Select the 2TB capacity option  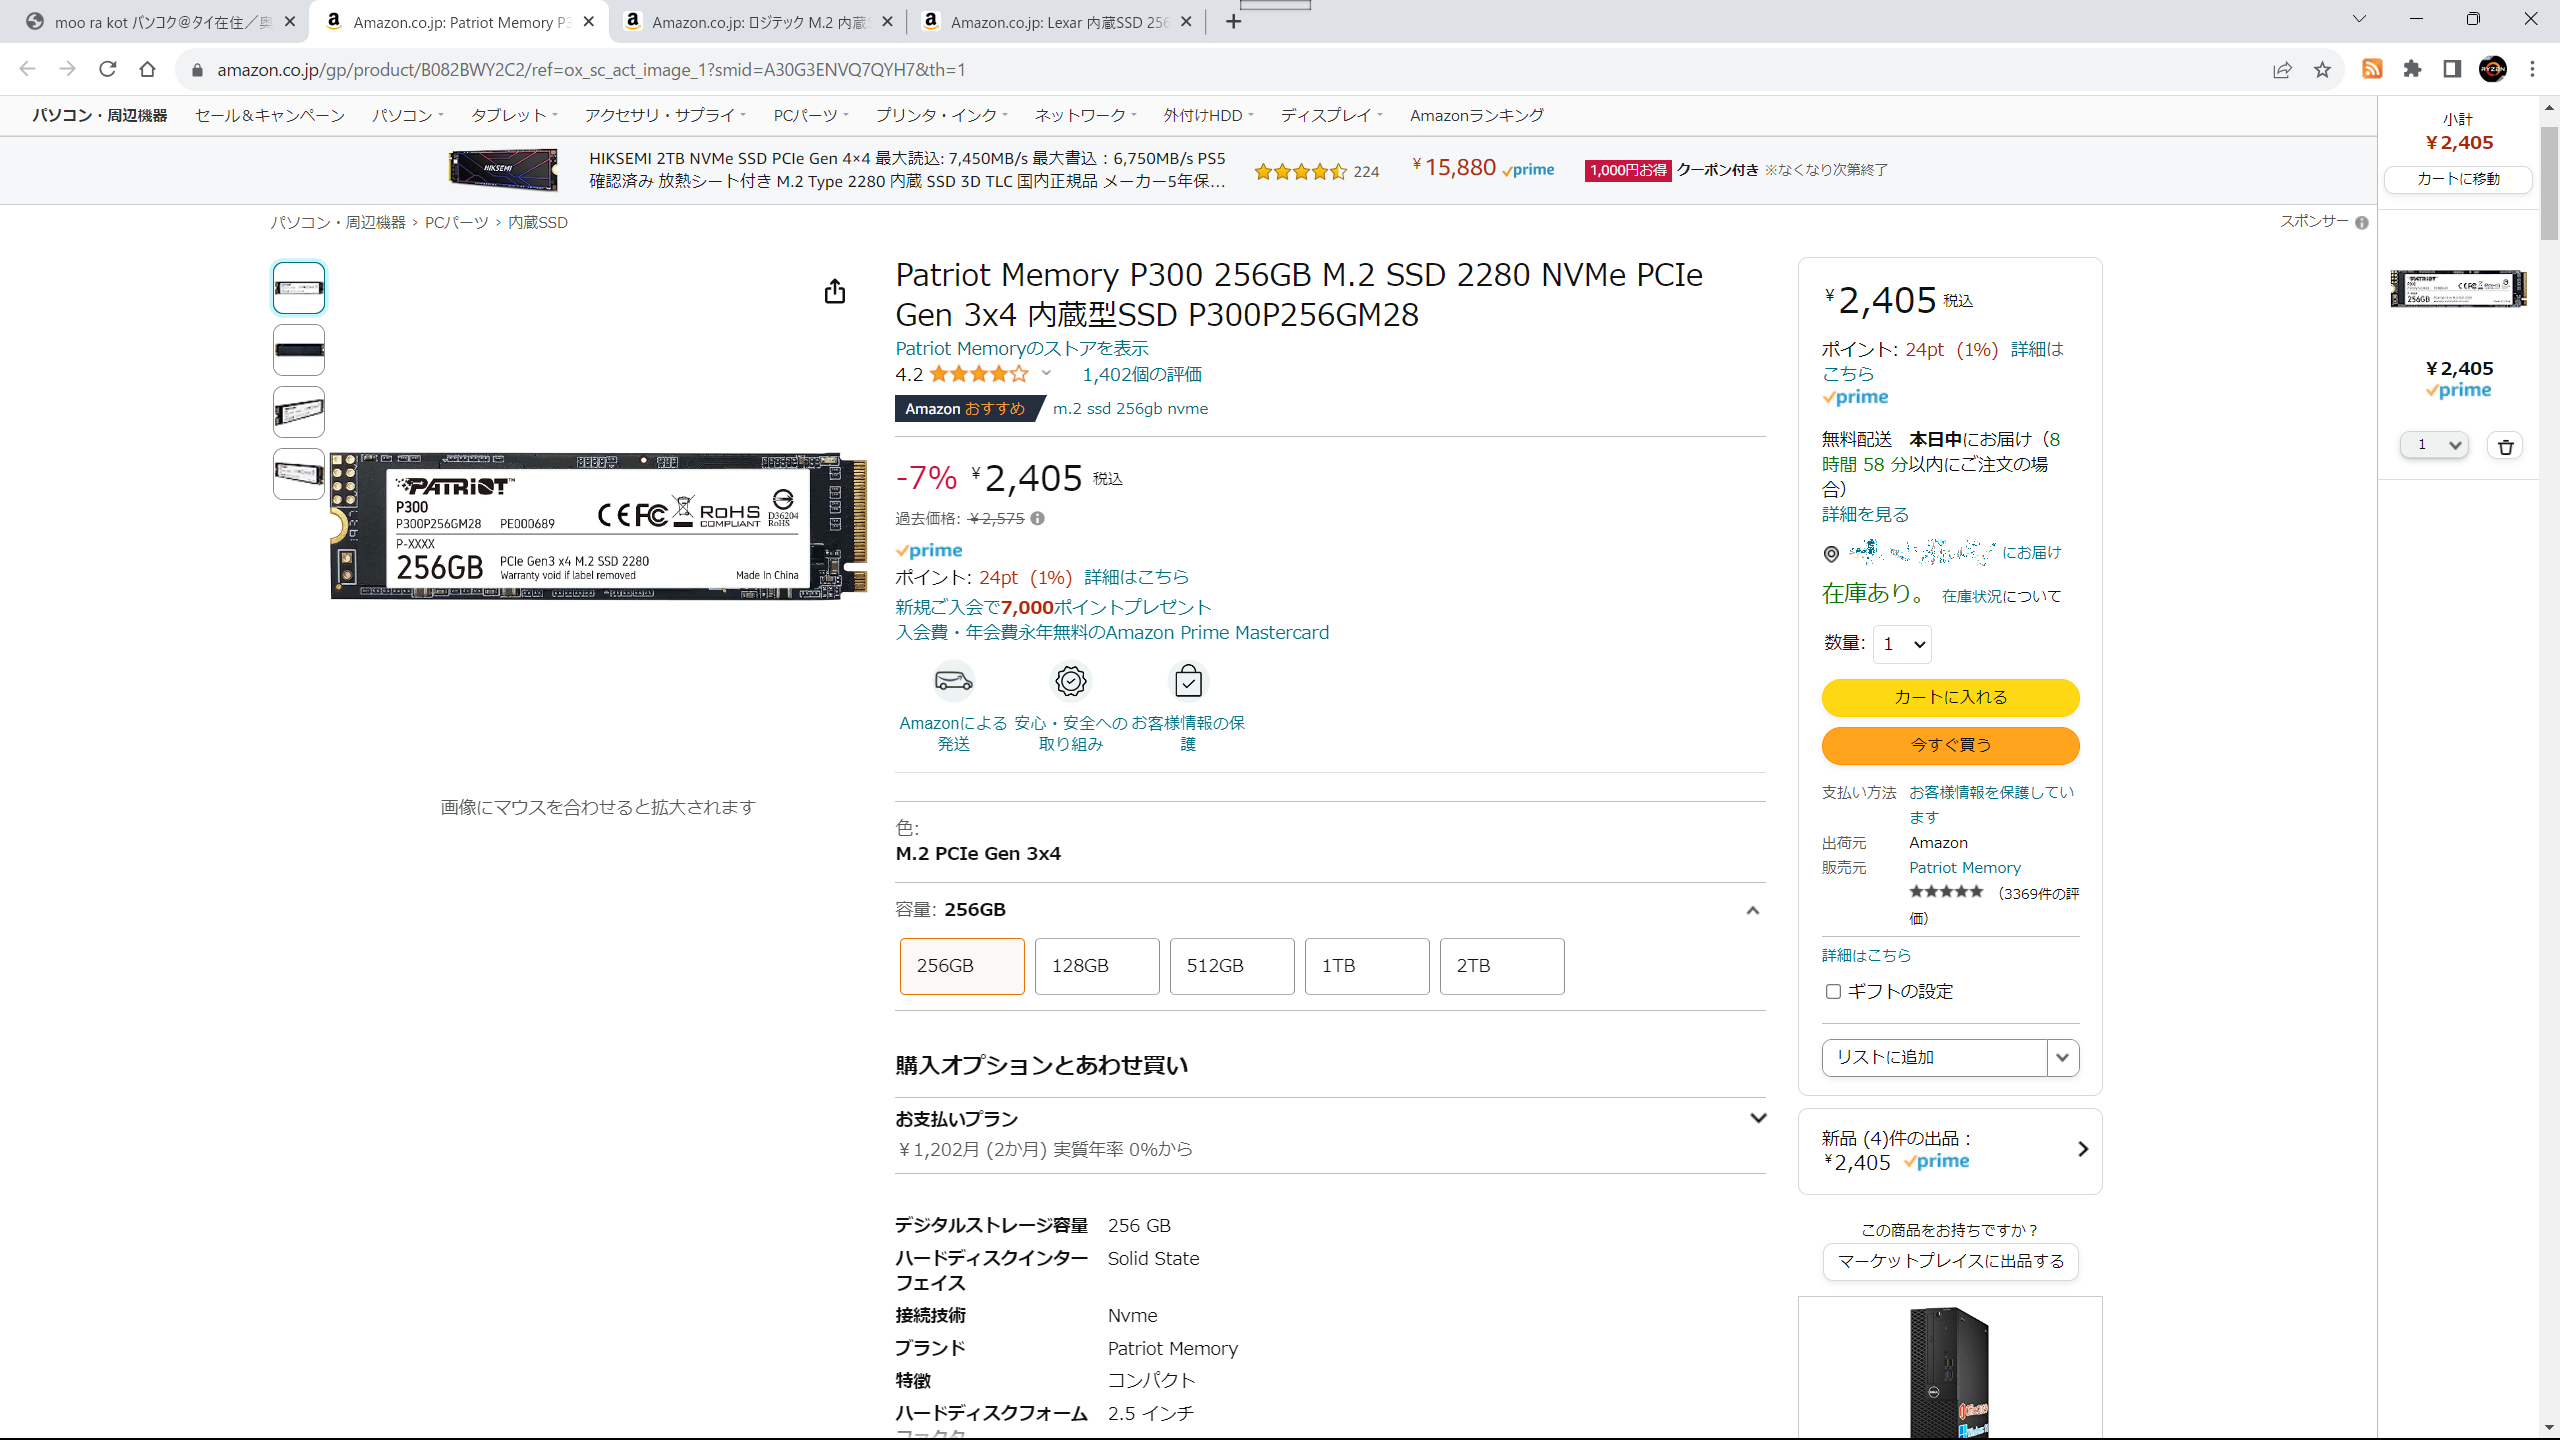1502,966
